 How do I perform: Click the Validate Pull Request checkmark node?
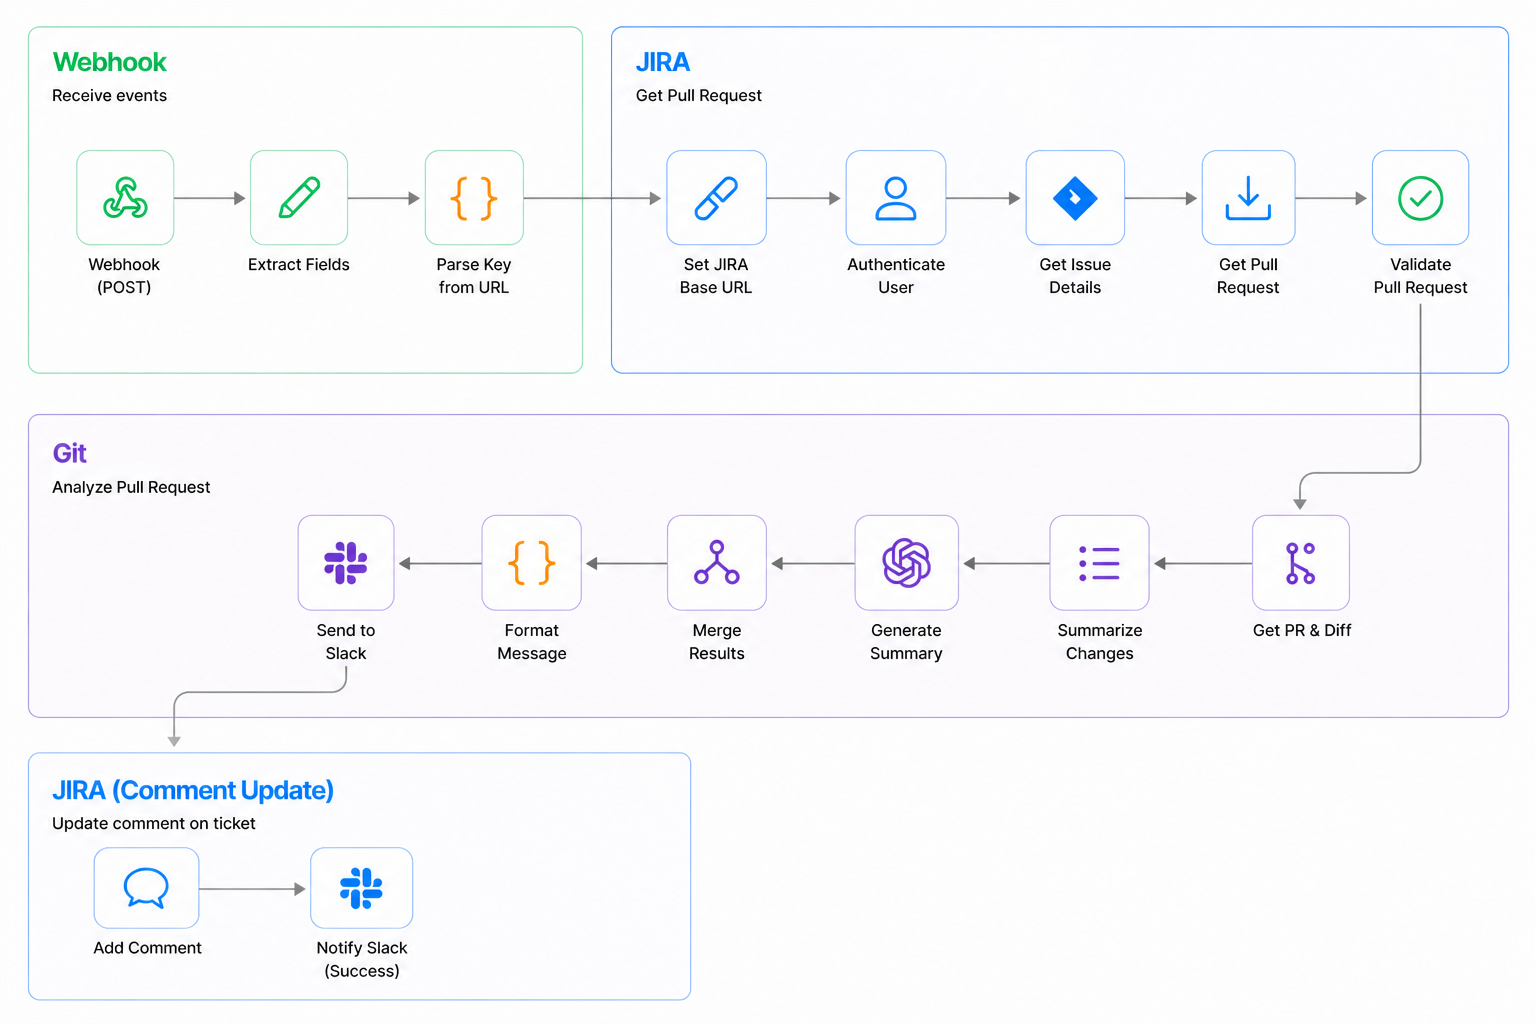(1420, 198)
